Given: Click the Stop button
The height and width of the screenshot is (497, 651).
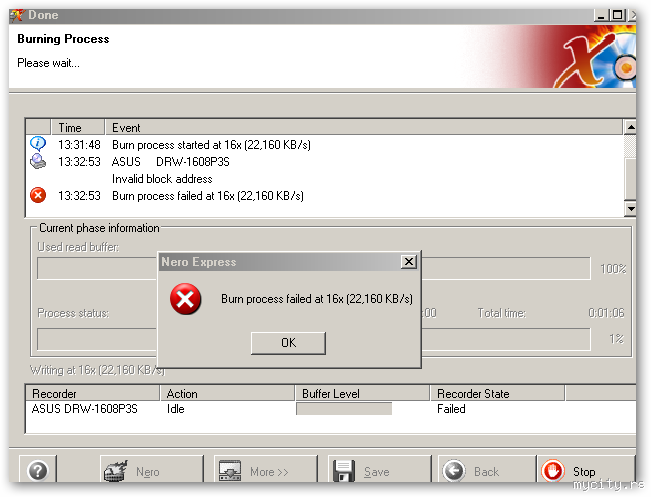Looking at the screenshot, I should point(585,471).
